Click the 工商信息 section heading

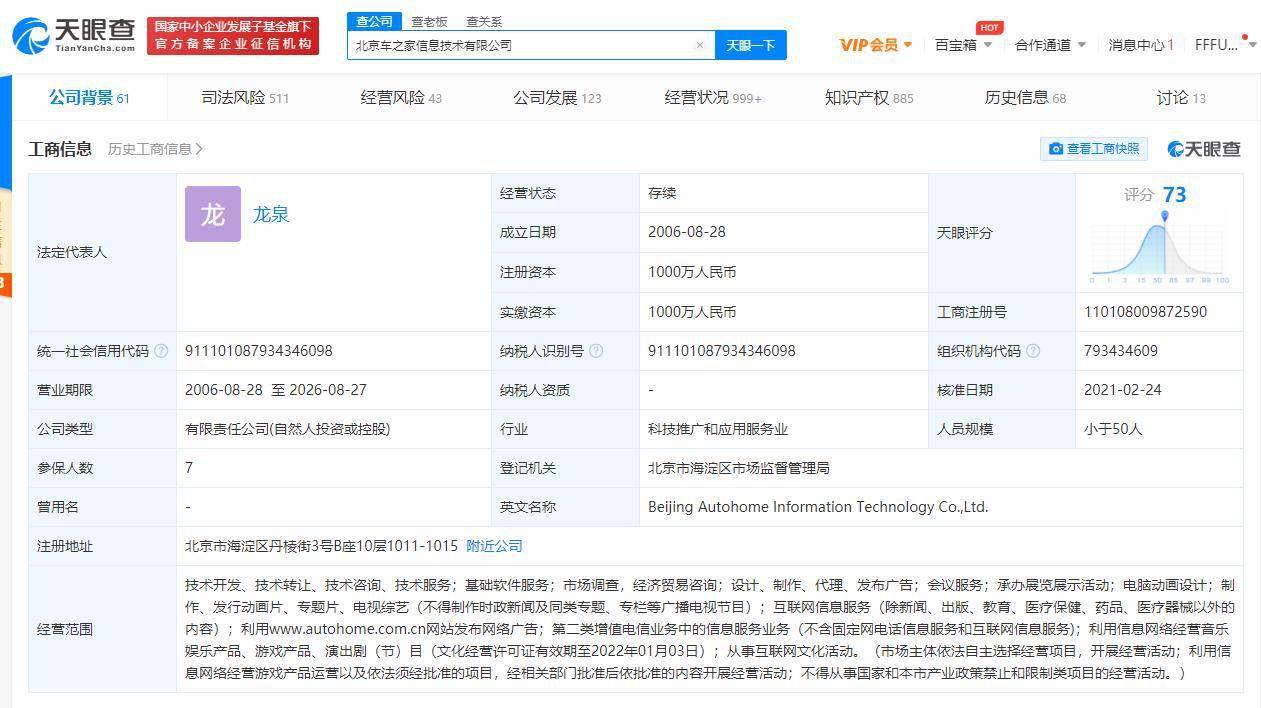(61, 149)
